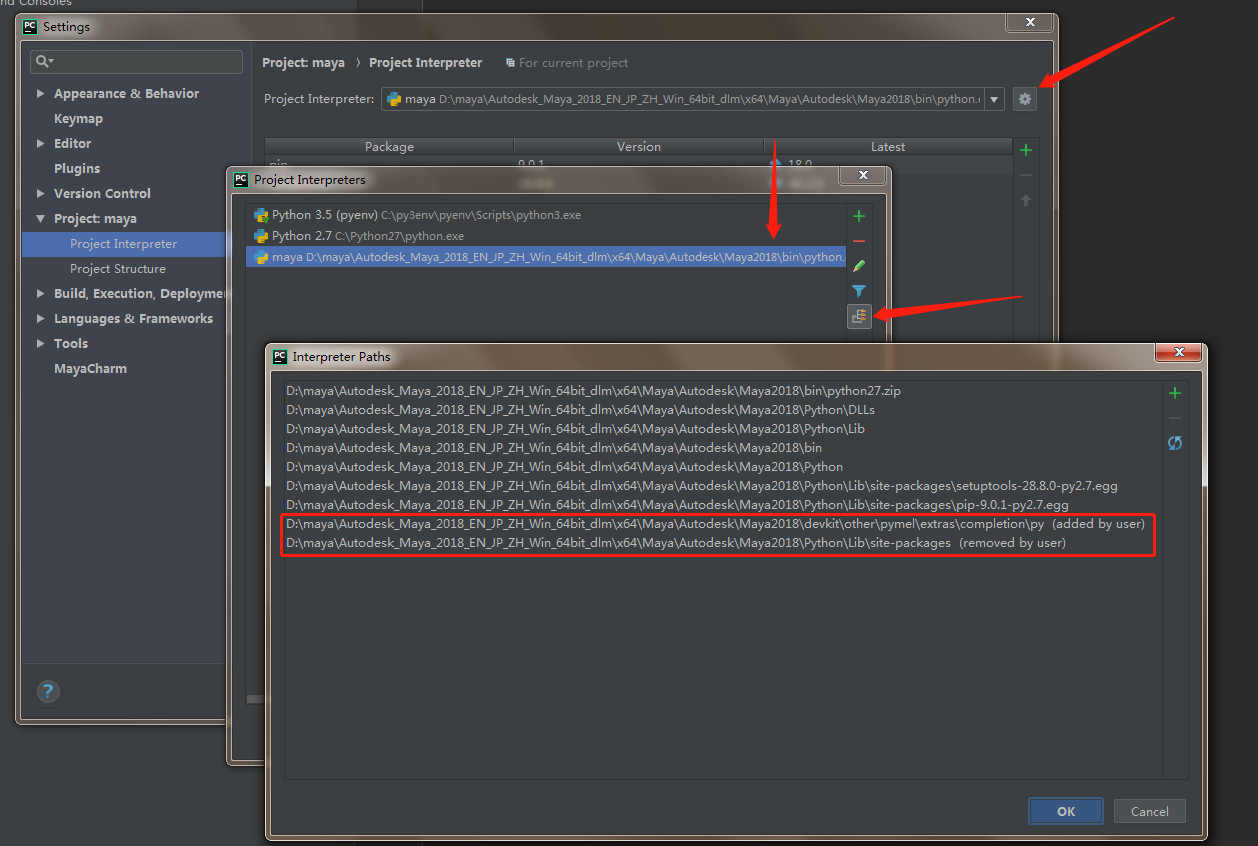Click red minus to remove selected interpreter

click(858, 241)
